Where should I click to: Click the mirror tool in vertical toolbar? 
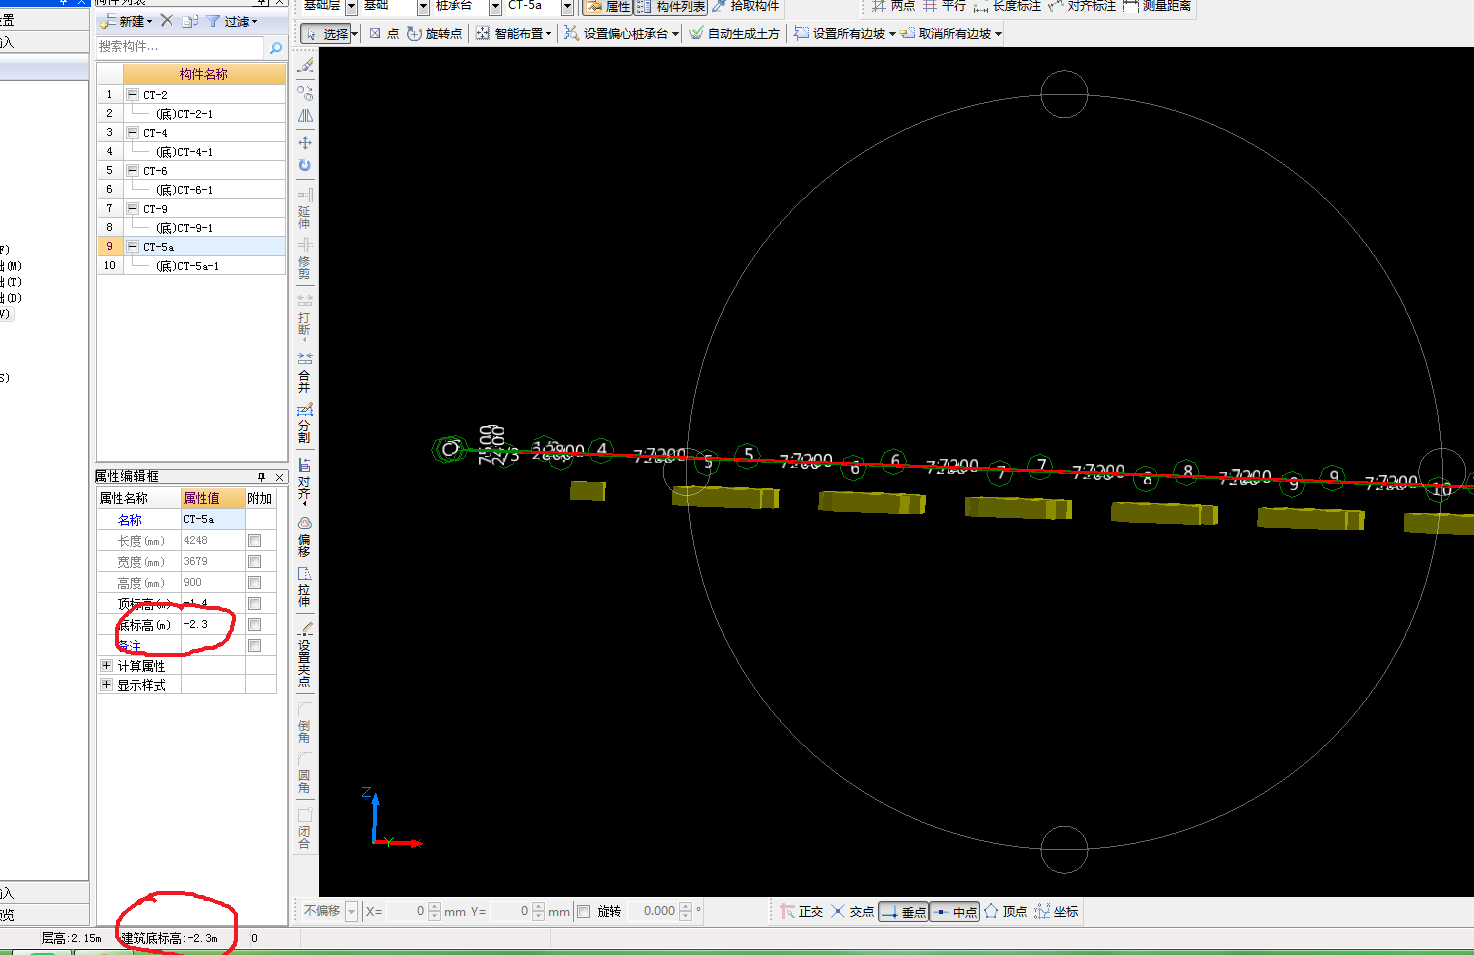pyautogui.click(x=305, y=116)
